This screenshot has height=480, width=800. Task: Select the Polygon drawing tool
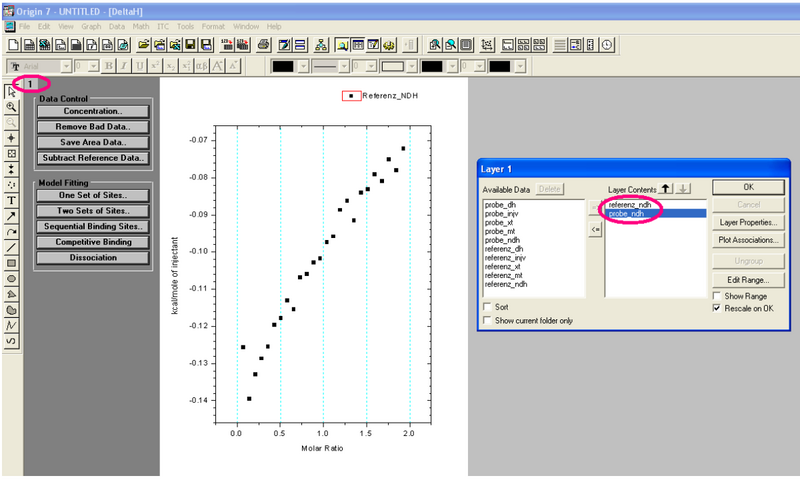[11, 294]
